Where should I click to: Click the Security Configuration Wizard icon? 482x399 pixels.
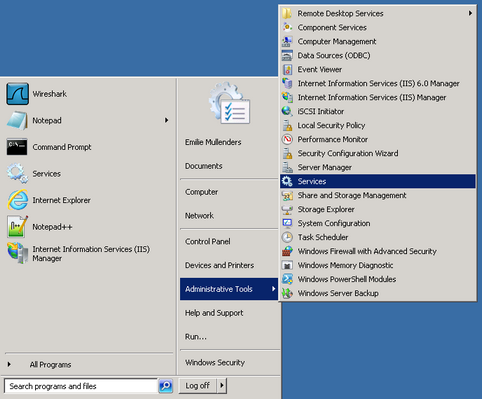(287, 153)
